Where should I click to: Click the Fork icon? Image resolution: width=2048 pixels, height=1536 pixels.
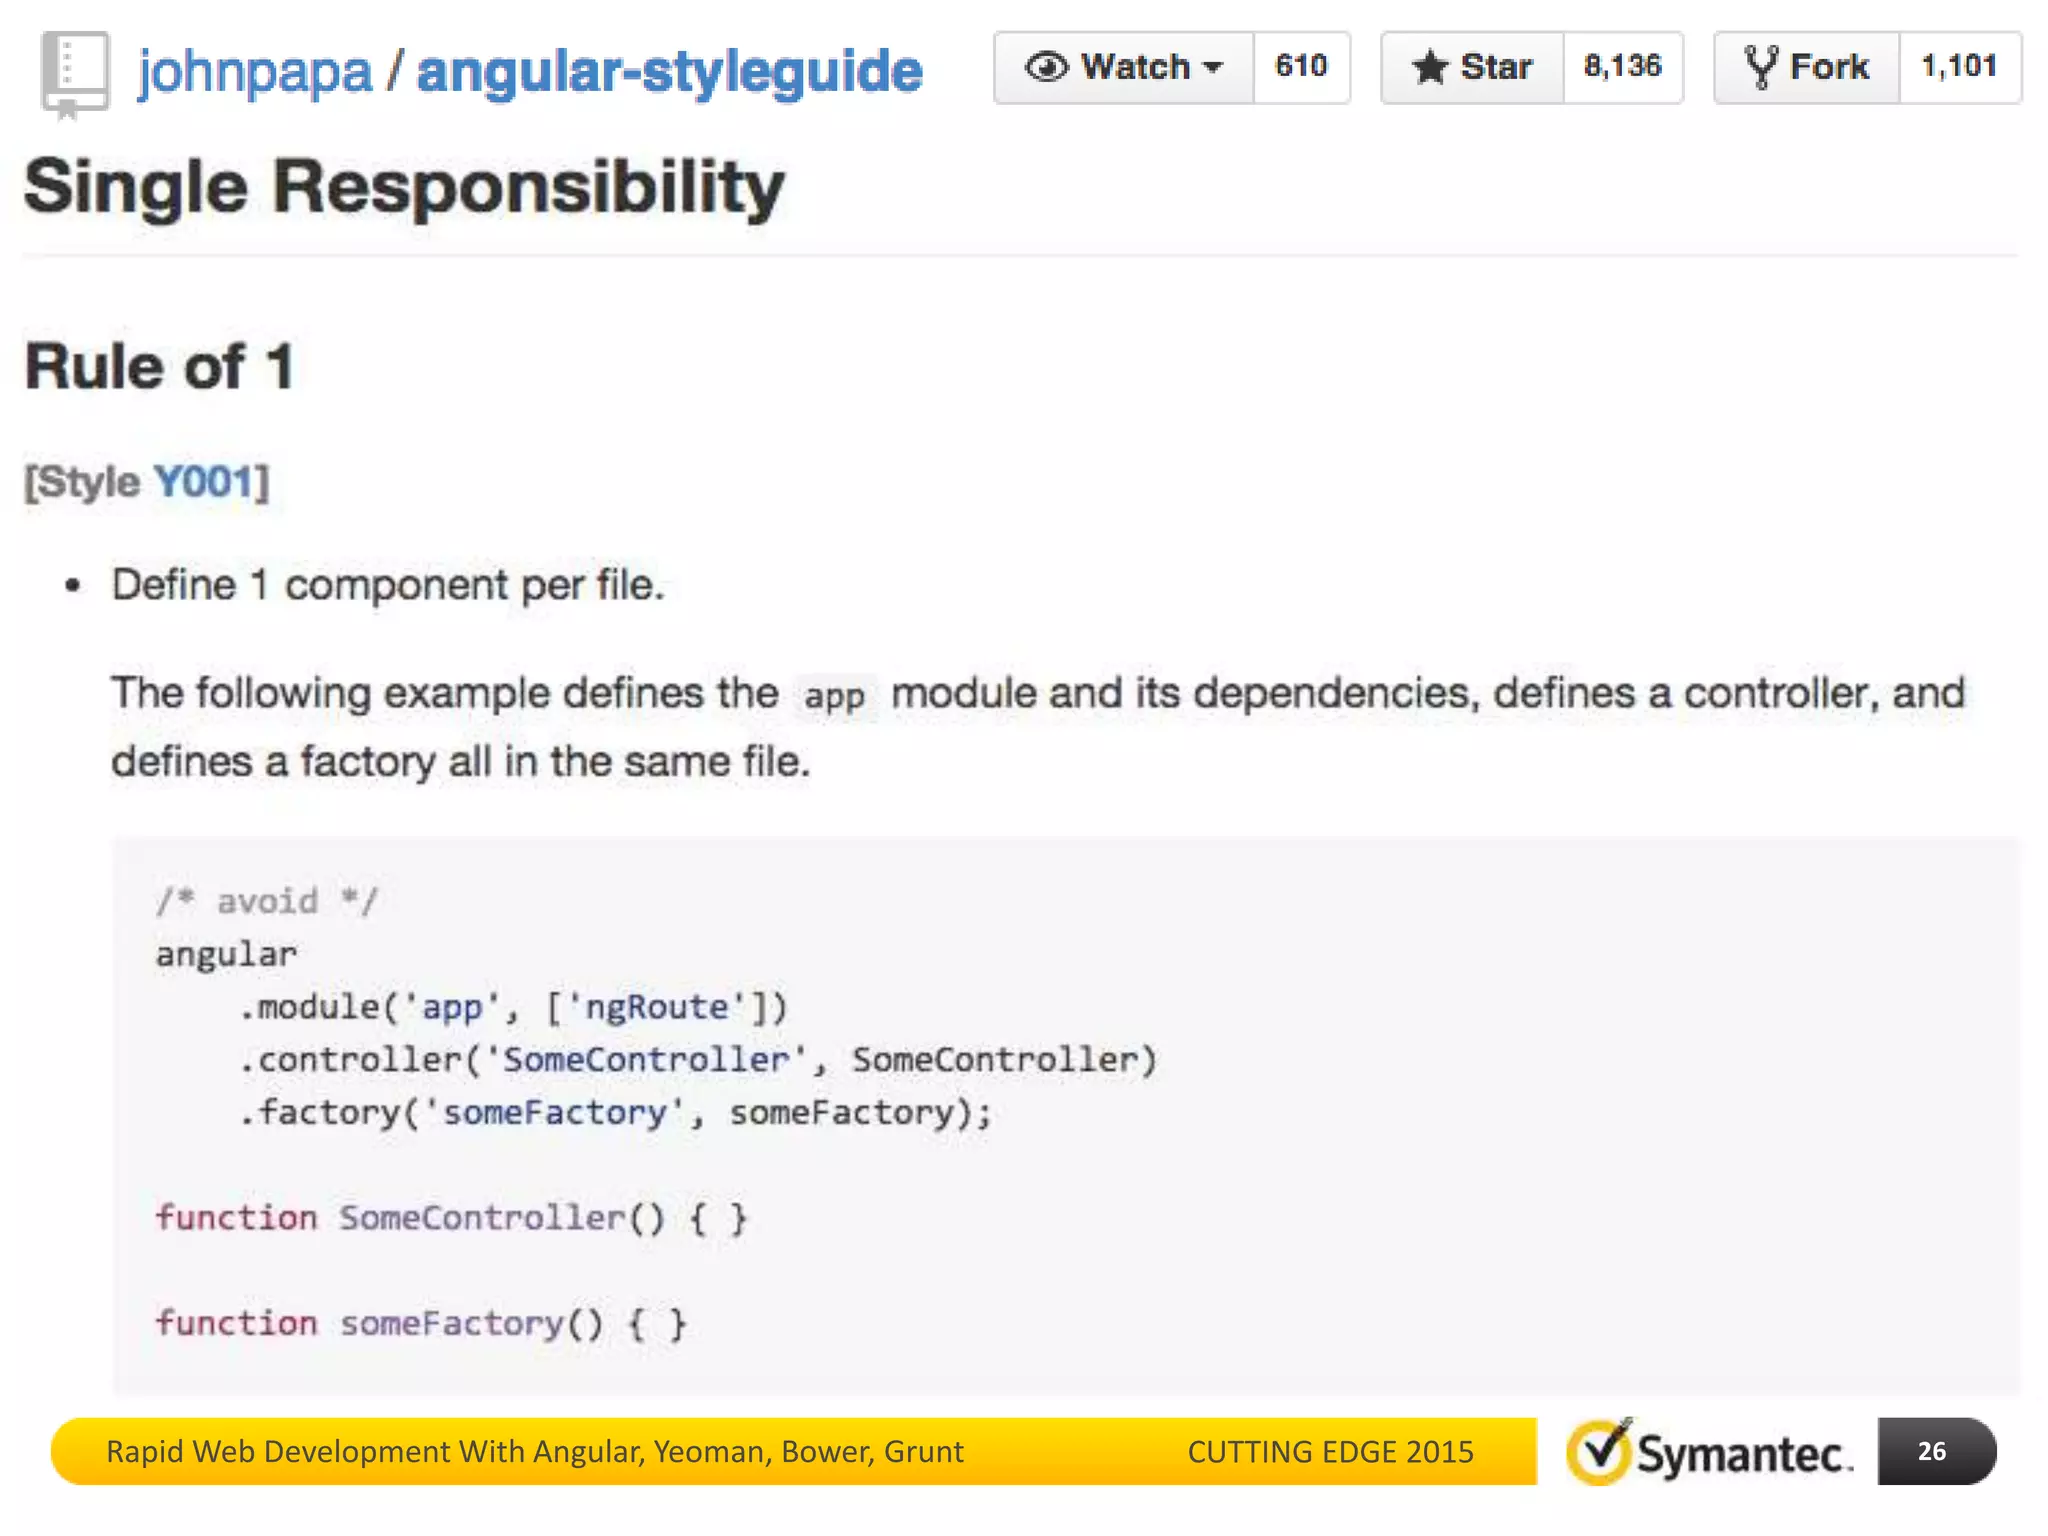point(1761,67)
